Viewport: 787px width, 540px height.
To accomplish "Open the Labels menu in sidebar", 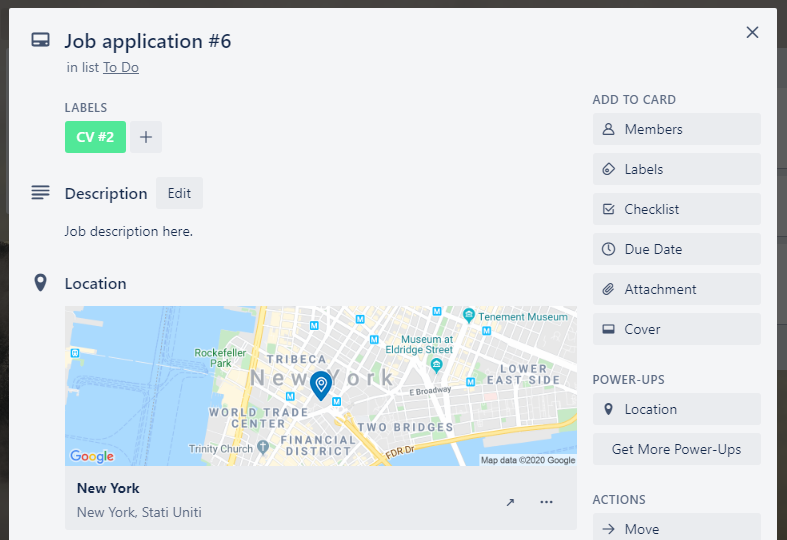I will point(676,169).
